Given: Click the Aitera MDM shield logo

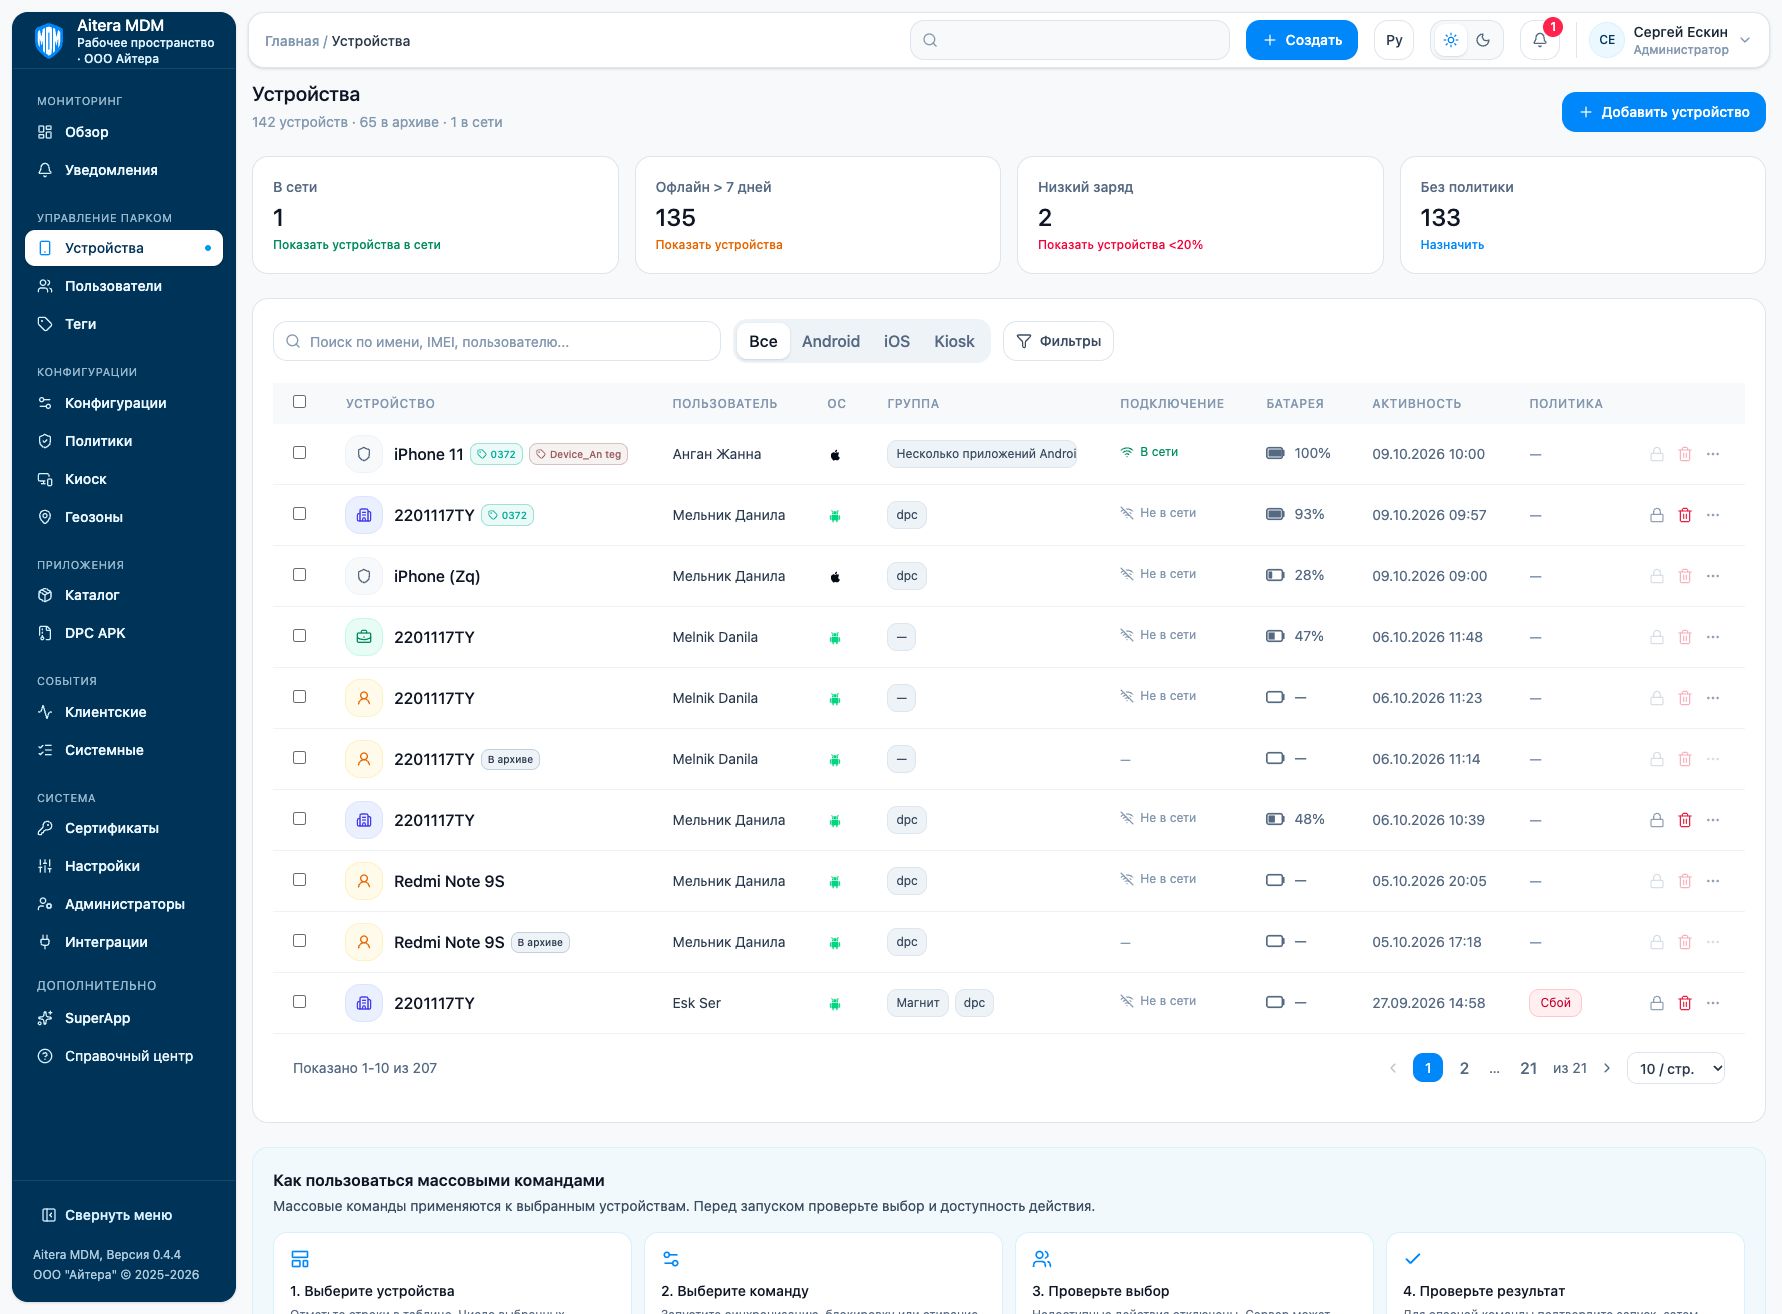Looking at the screenshot, I should [49, 41].
